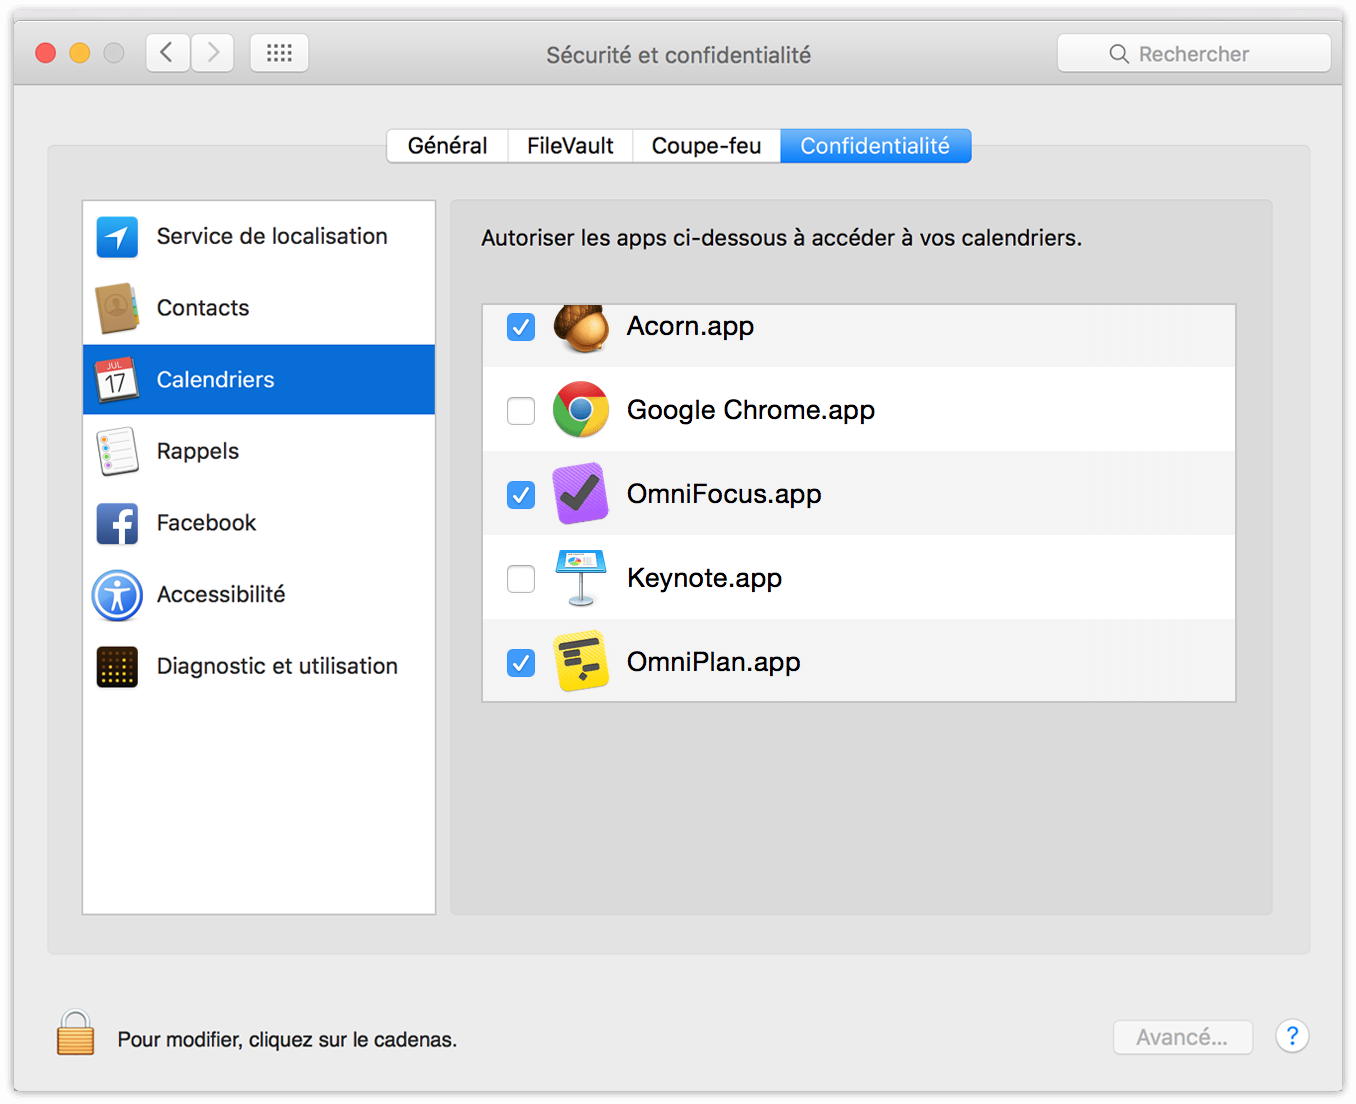Go forward with the right chevron

212,53
